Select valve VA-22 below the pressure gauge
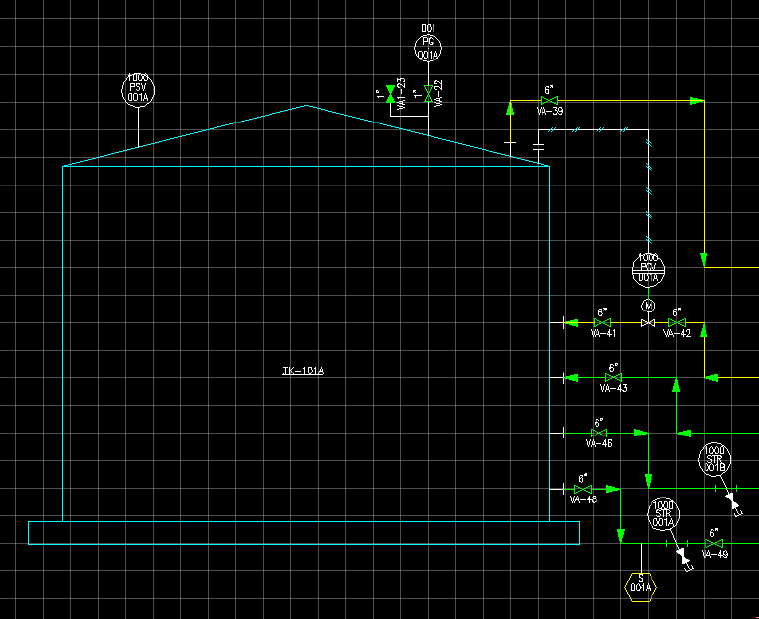This screenshot has width=759, height=619. [428, 93]
